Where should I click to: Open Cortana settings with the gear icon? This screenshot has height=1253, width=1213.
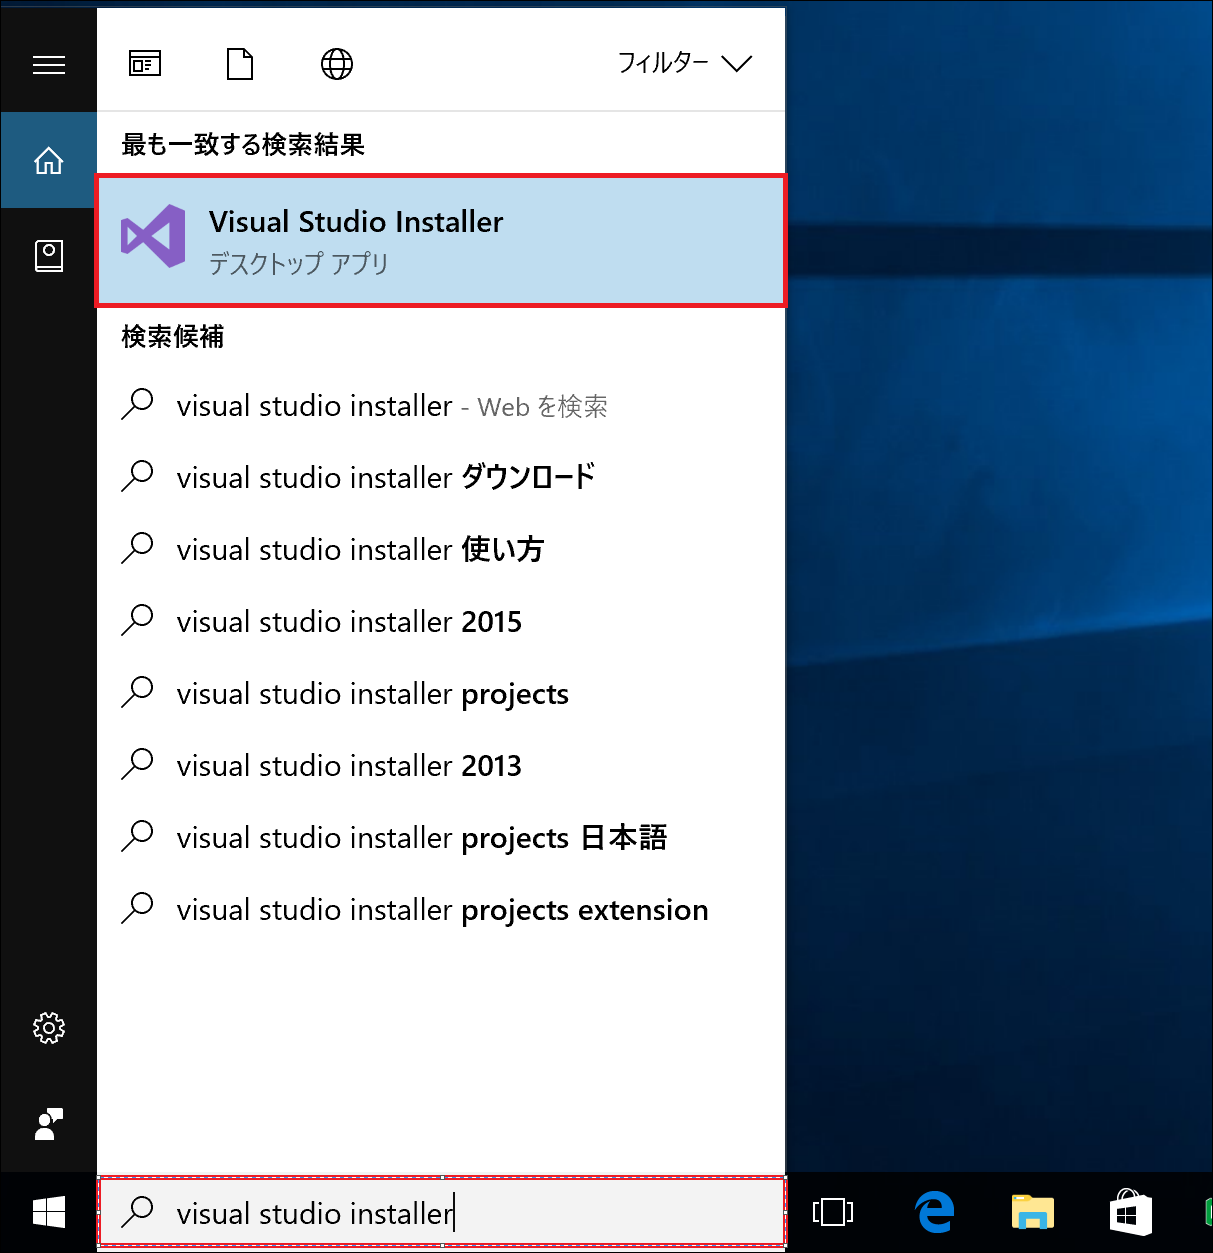(48, 1028)
